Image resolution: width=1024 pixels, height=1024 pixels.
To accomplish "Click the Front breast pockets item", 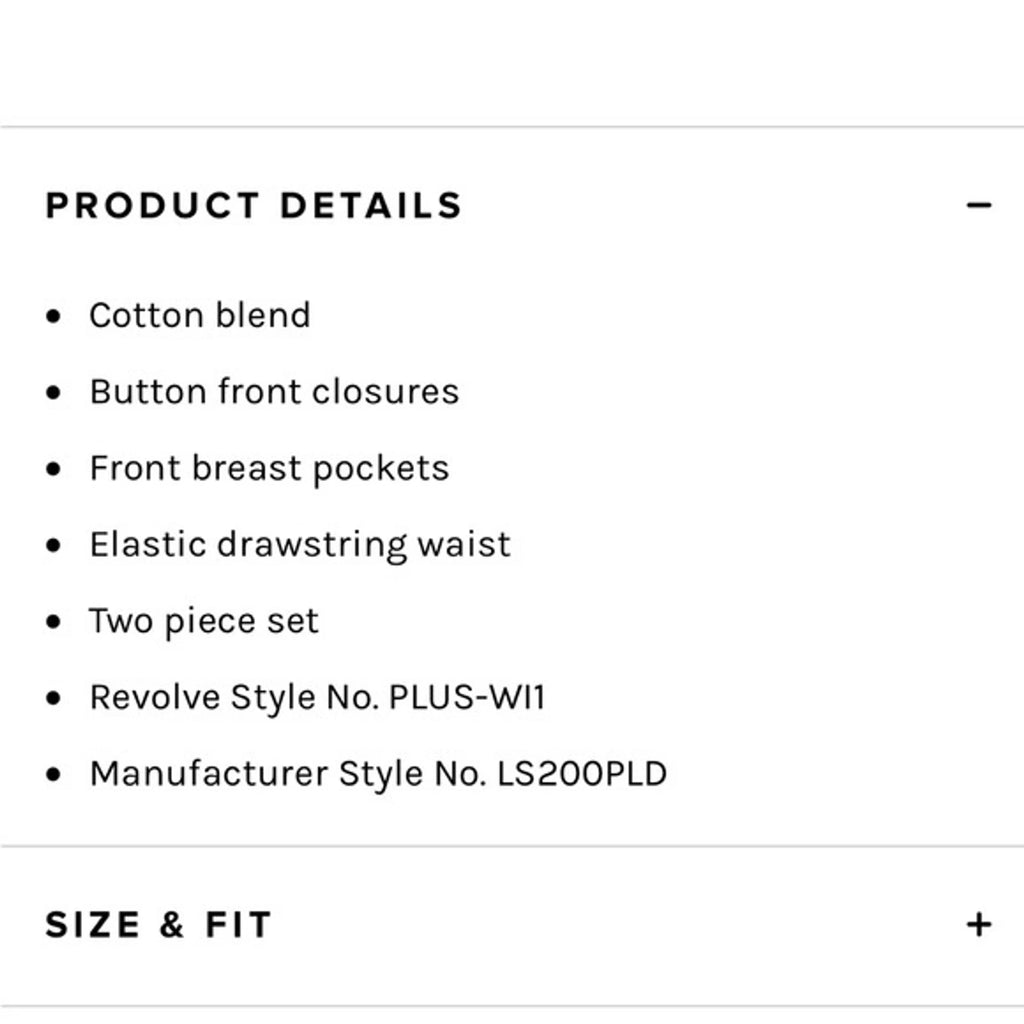I will 269,469.
